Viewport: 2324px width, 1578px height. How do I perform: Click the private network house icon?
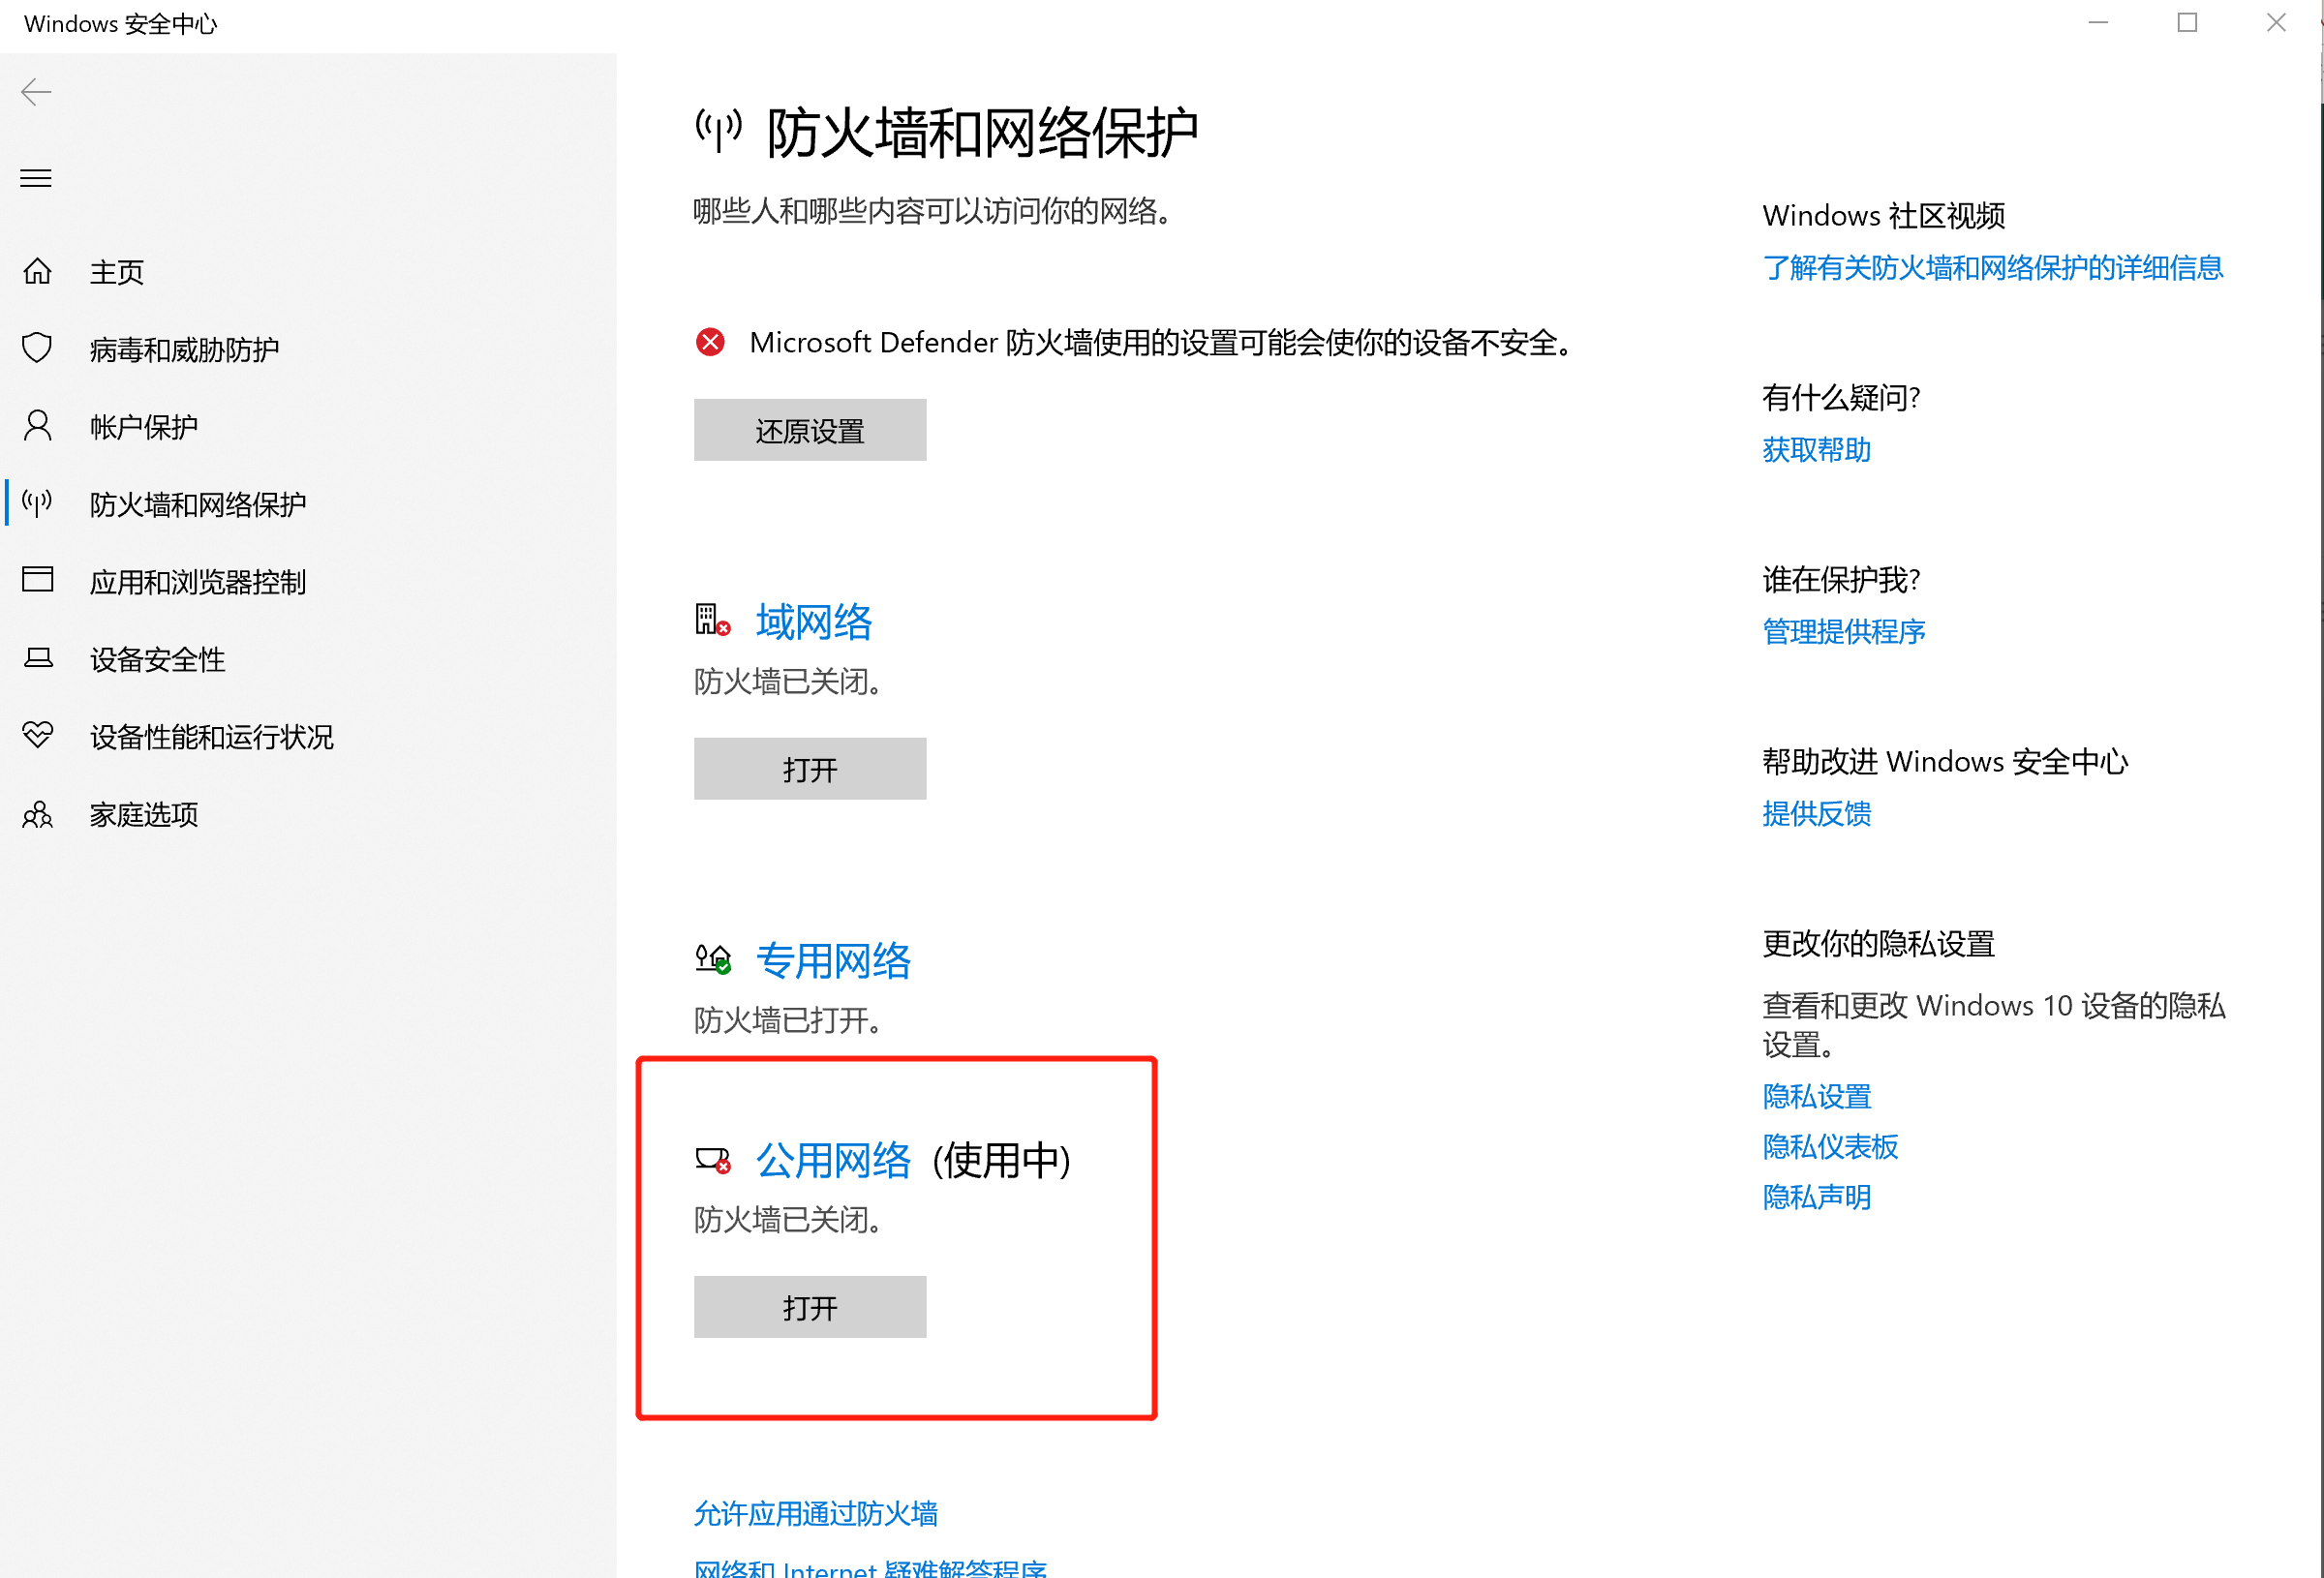click(x=713, y=959)
